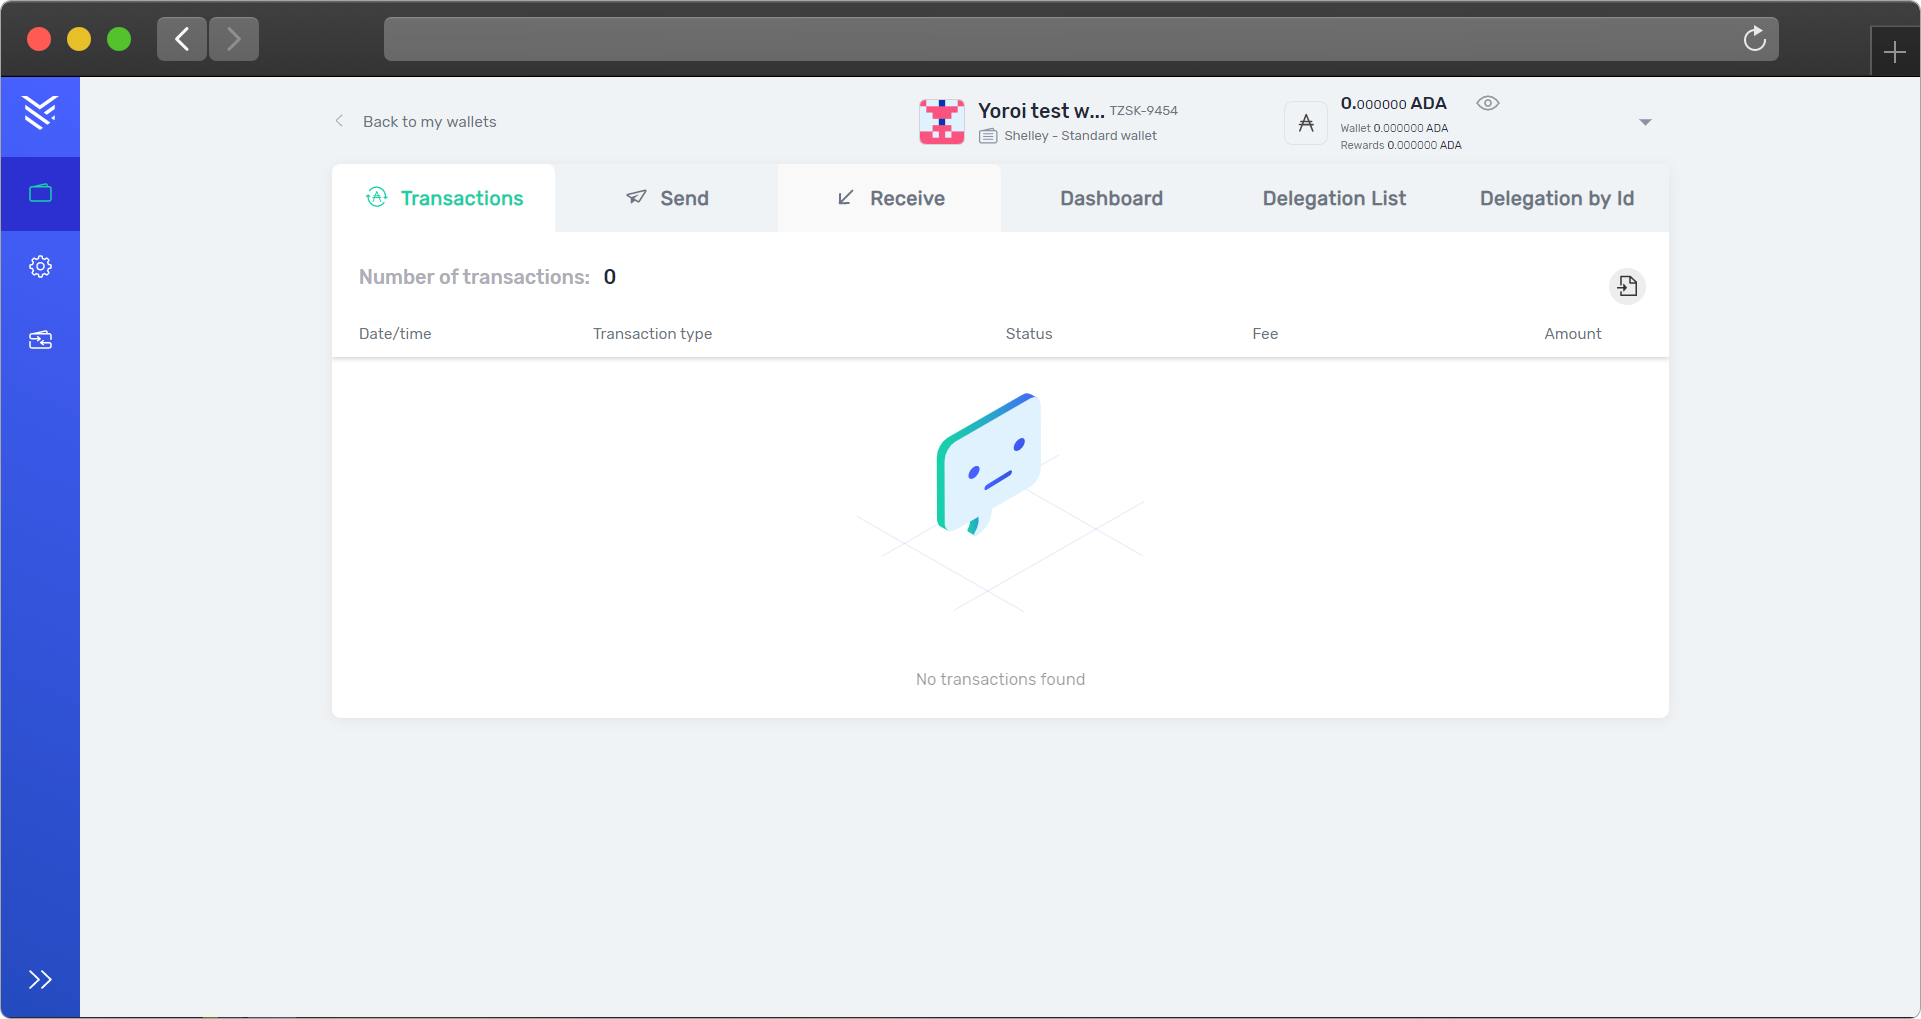Click the total 0.000000 ADA balance

click(x=1394, y=103)
